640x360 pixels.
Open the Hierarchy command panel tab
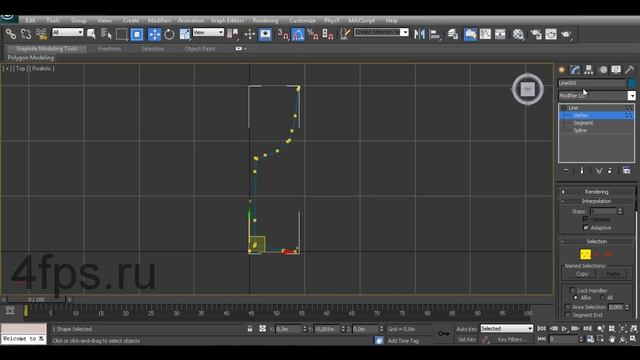coord(589,70)
